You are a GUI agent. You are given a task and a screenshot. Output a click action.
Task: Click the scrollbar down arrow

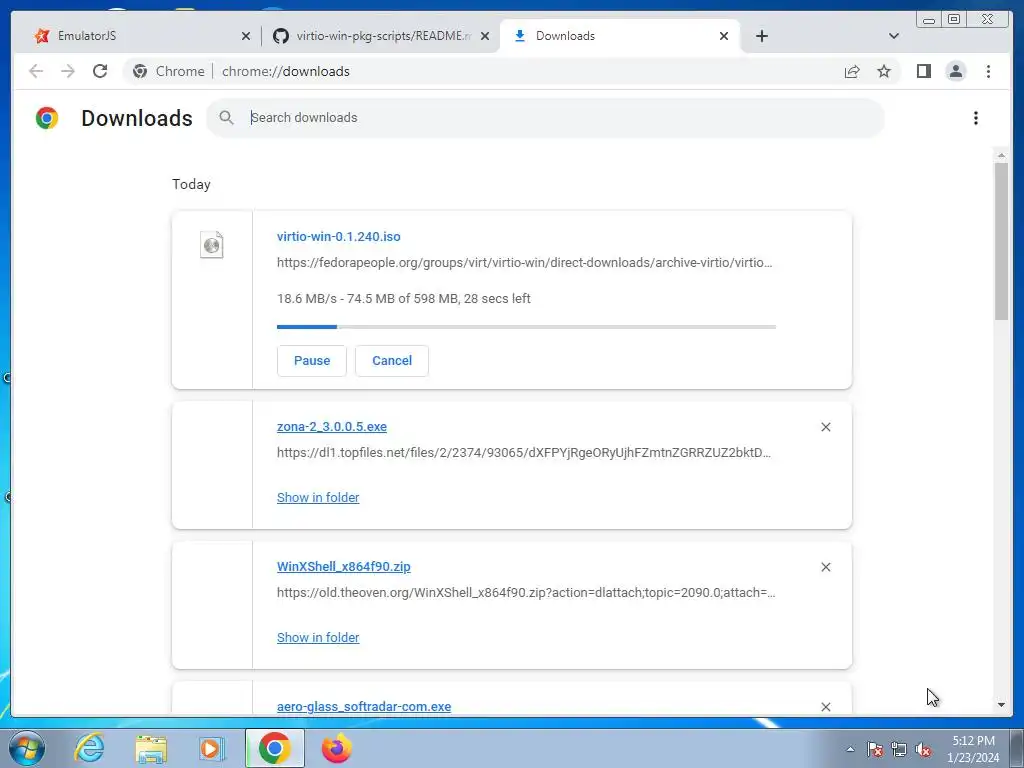1001,705
